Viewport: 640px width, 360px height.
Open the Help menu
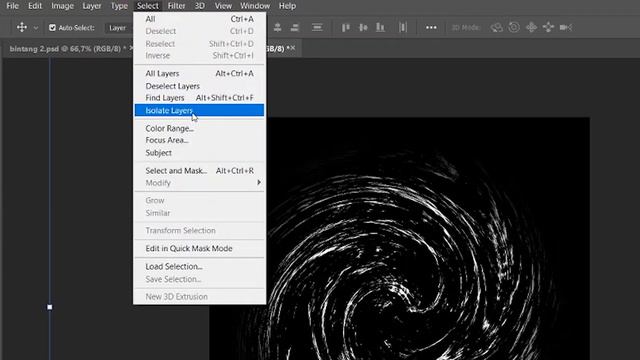287,6
